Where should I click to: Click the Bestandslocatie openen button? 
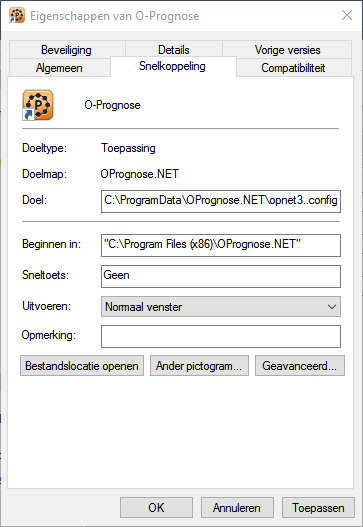pos(82,366)
